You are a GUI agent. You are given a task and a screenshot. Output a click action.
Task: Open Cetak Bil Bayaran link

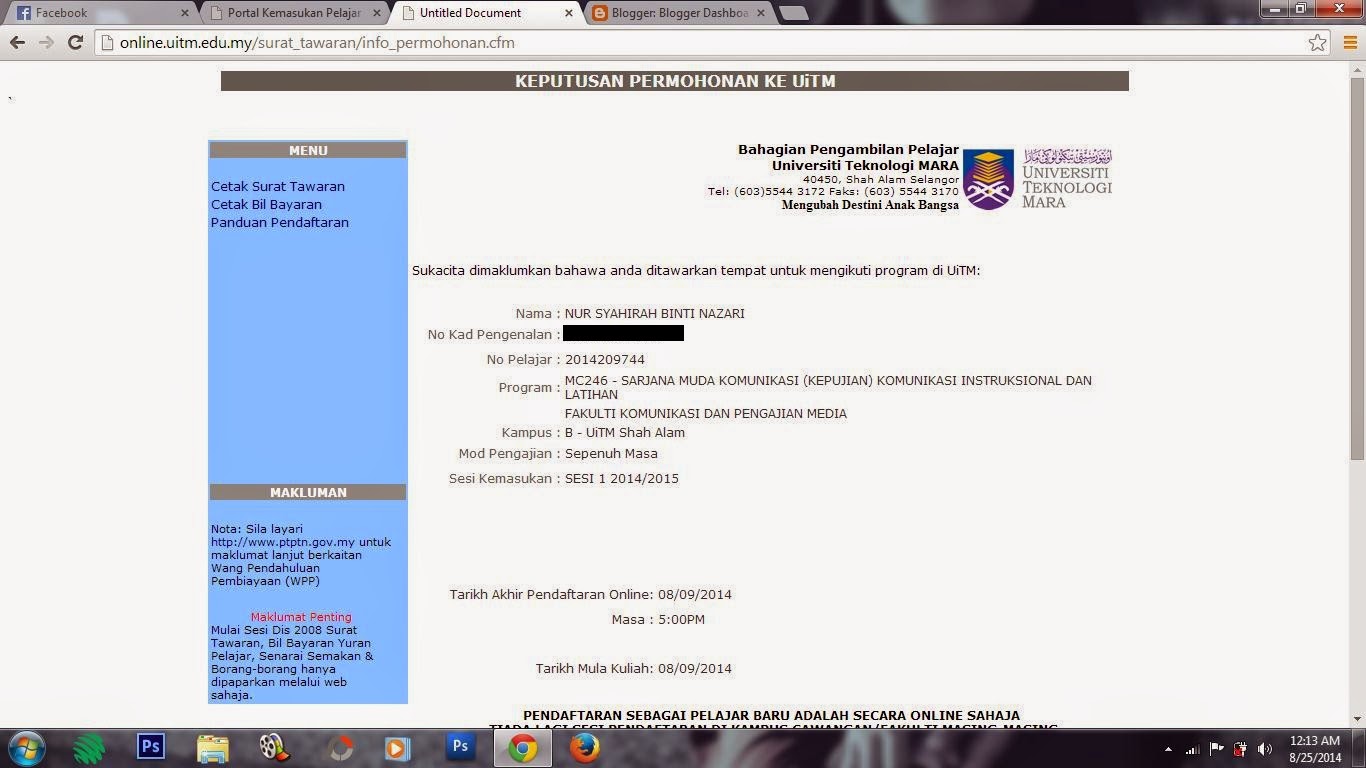[x=266, y=204]
